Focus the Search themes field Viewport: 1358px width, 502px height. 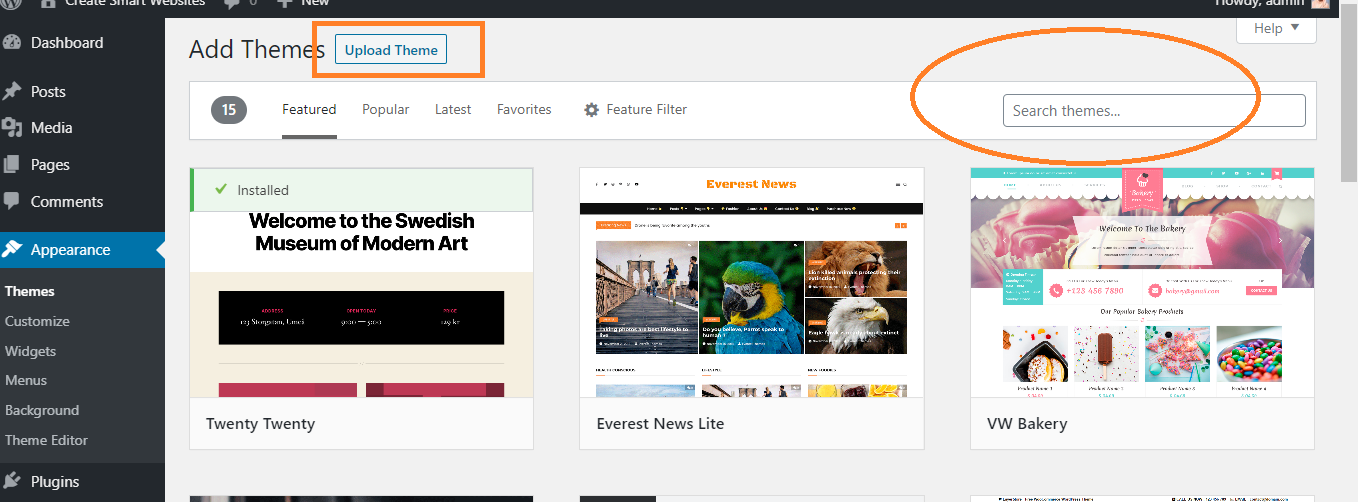pos(1154,111)
